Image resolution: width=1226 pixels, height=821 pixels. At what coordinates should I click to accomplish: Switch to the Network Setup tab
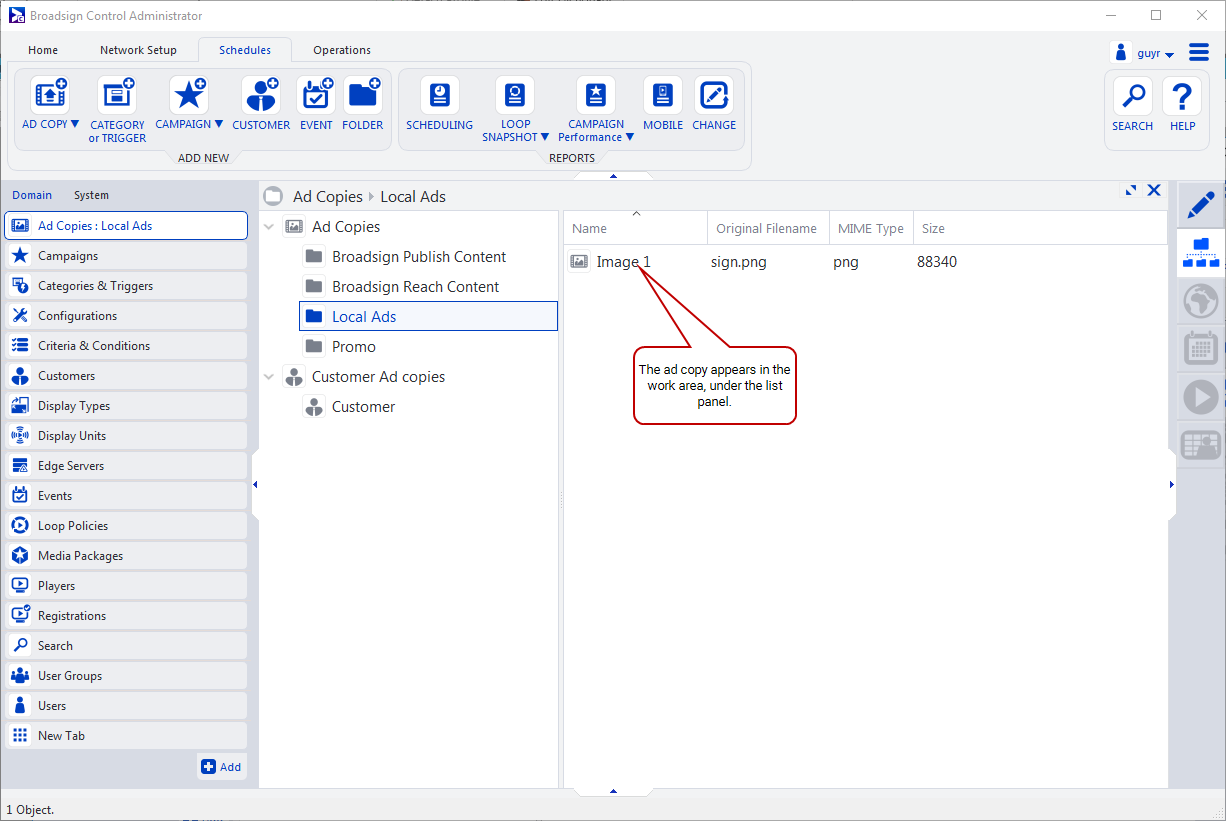click(138, 50)
